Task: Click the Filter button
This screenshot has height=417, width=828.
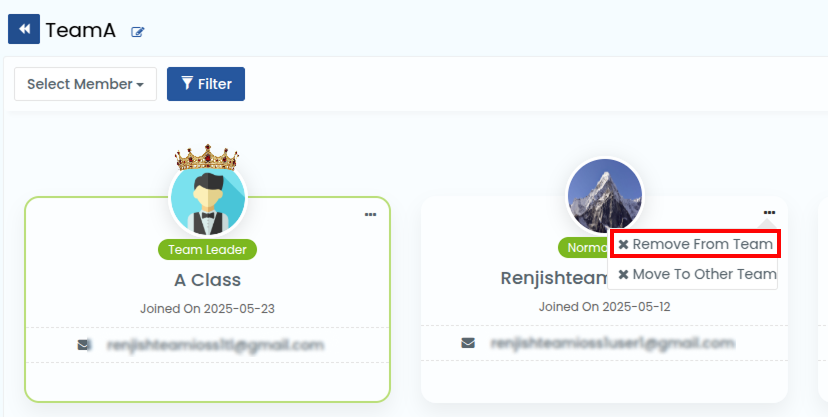Action: (x=206, y=84)
